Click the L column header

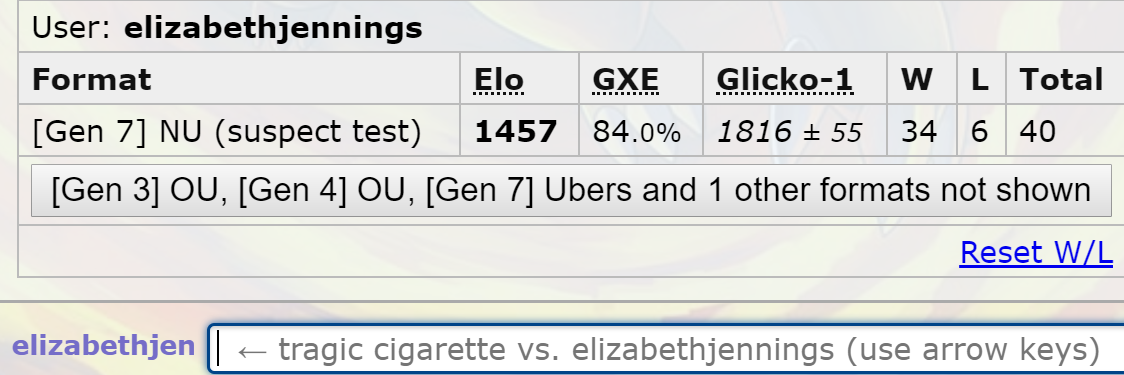click(980, 80)
